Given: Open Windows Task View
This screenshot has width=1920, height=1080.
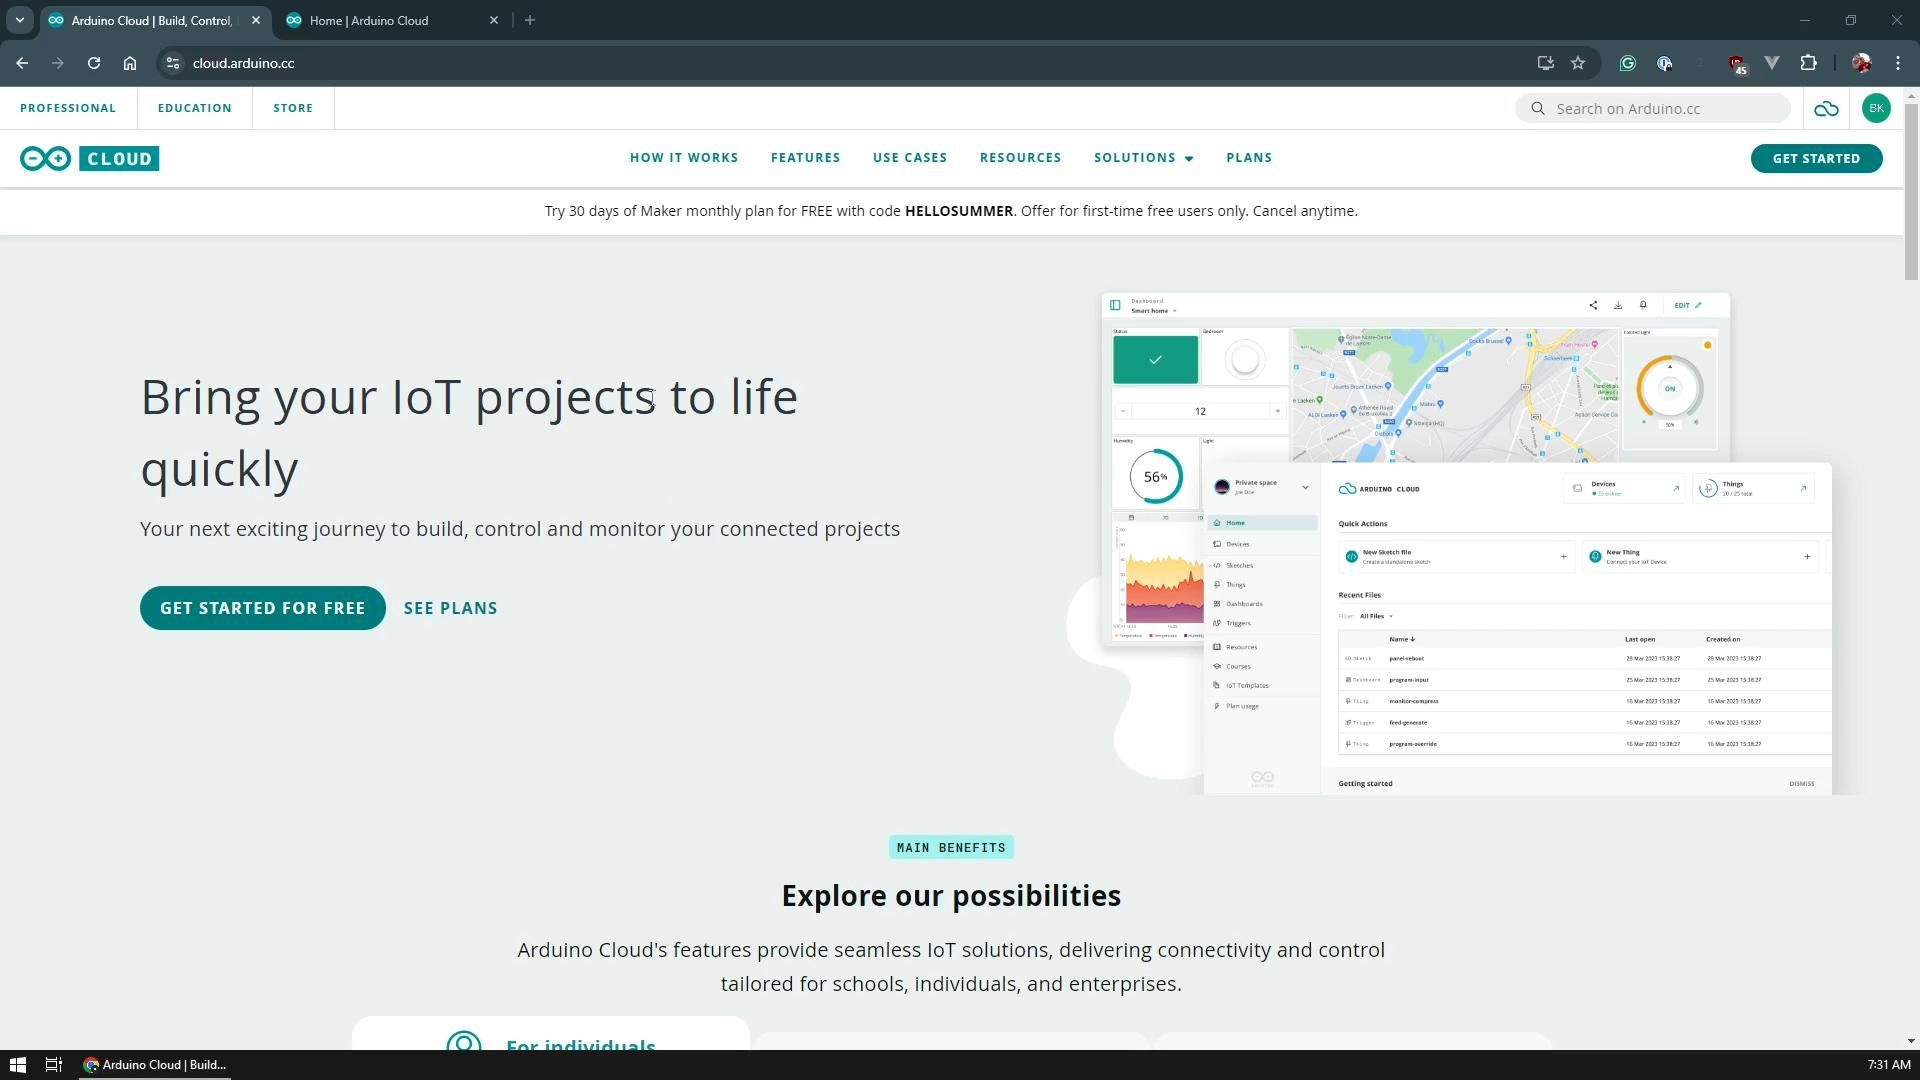Looking at the screenshot, I should 54,1065.
